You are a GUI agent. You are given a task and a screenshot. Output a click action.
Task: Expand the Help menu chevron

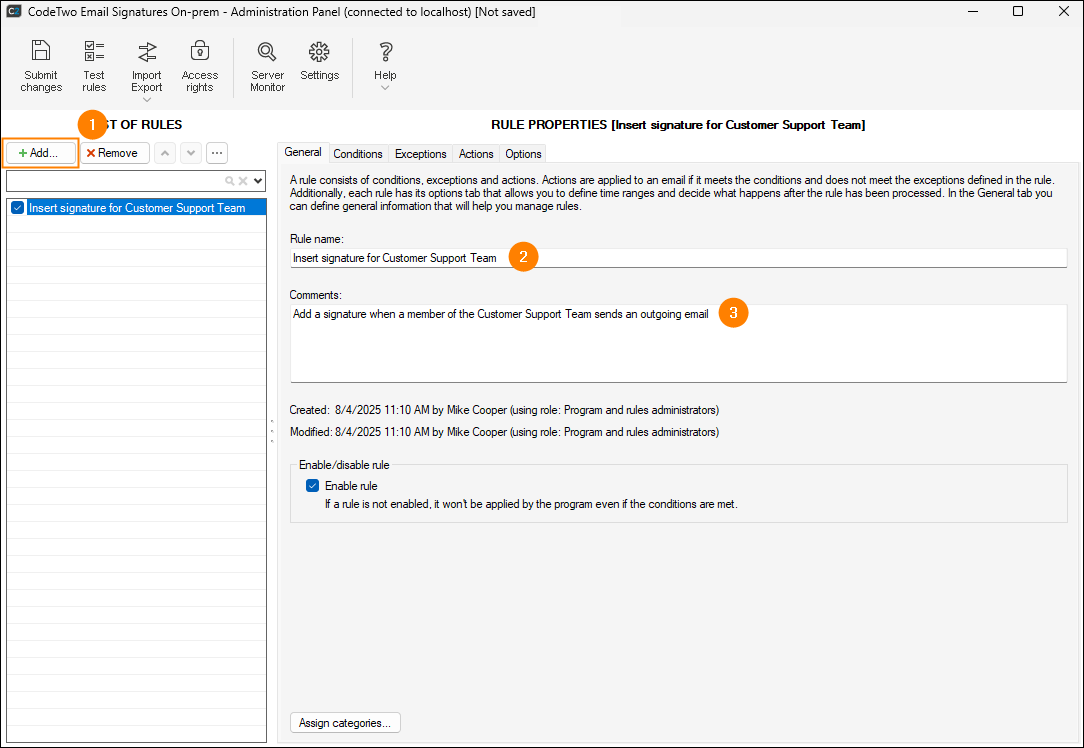[385, 88]
